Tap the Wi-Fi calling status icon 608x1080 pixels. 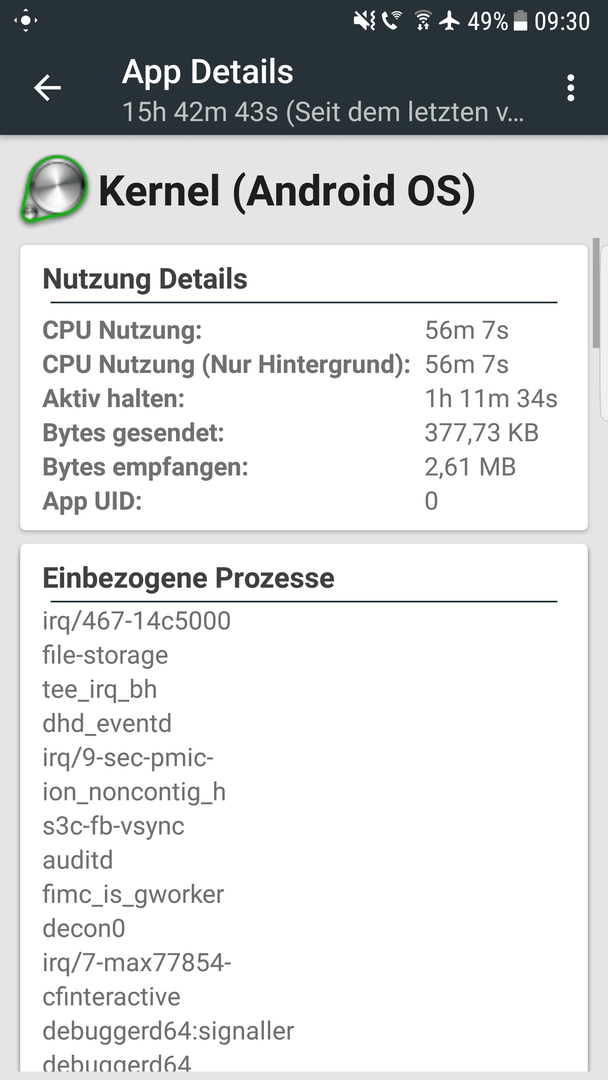(392, 21)
